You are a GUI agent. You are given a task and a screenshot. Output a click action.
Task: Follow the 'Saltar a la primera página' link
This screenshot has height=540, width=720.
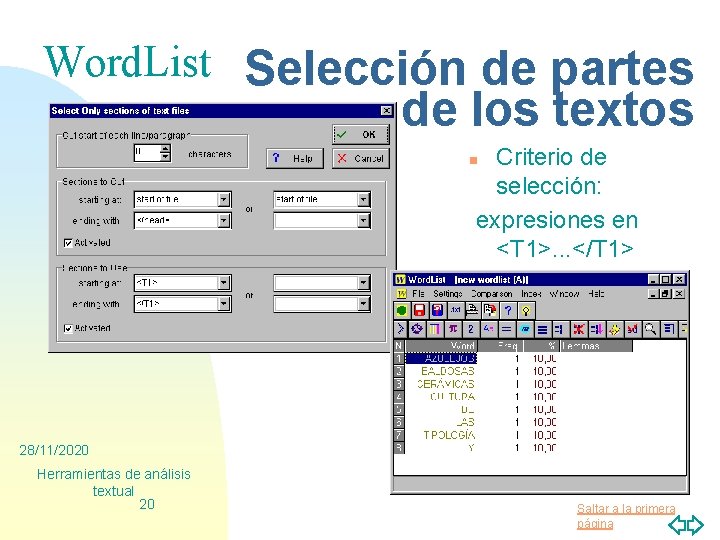point(626,516)
